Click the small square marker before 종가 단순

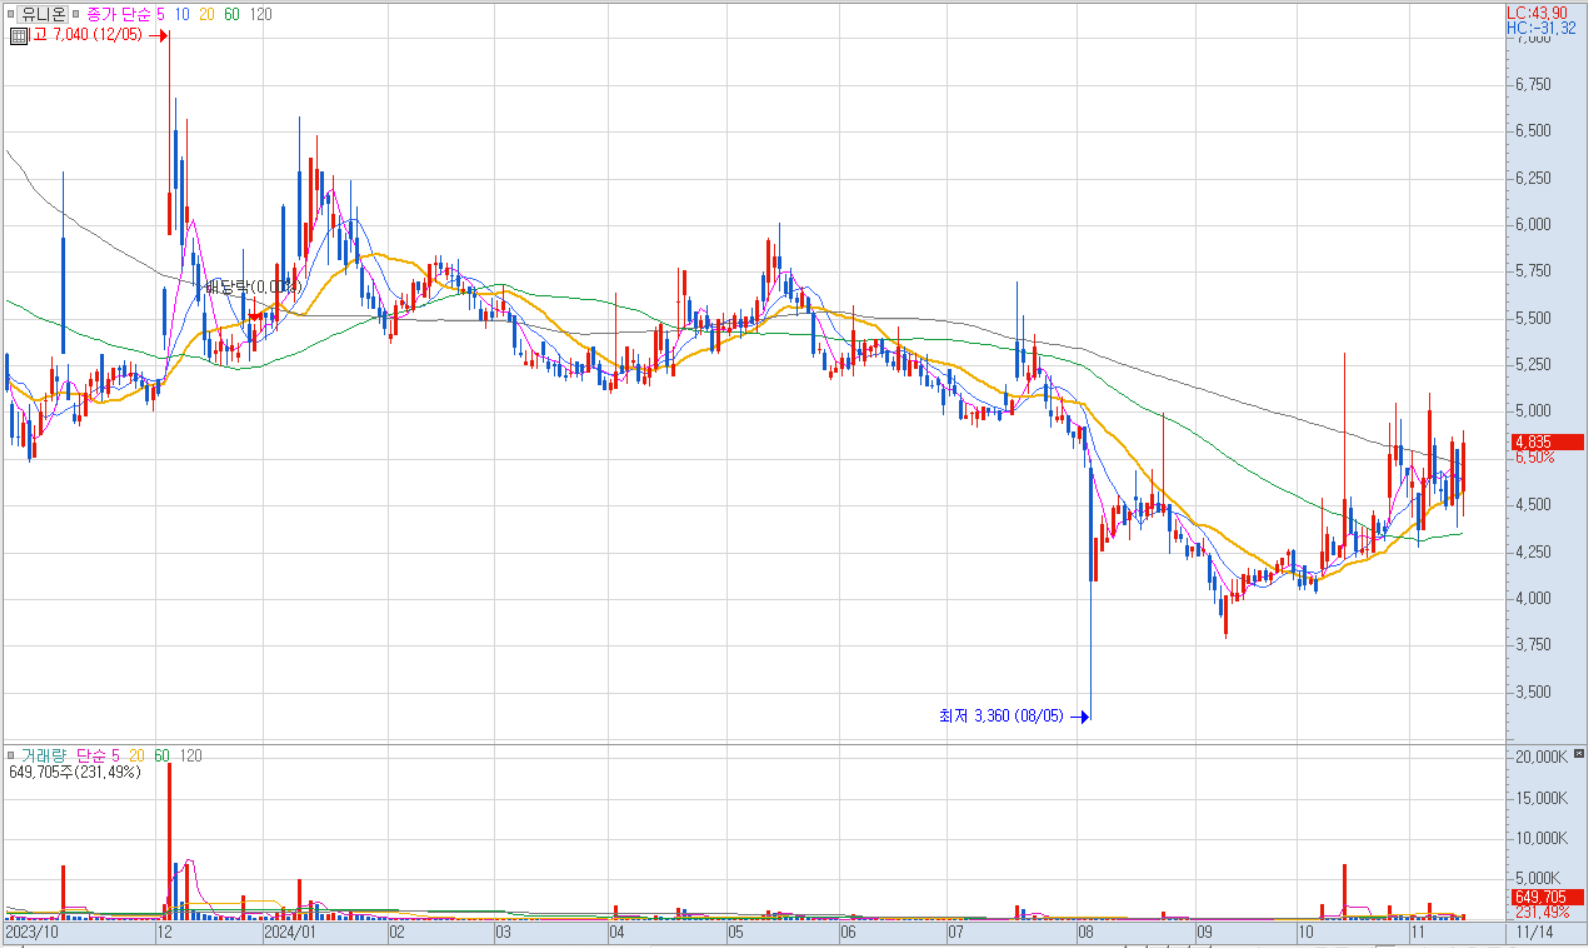click(76, 14)
